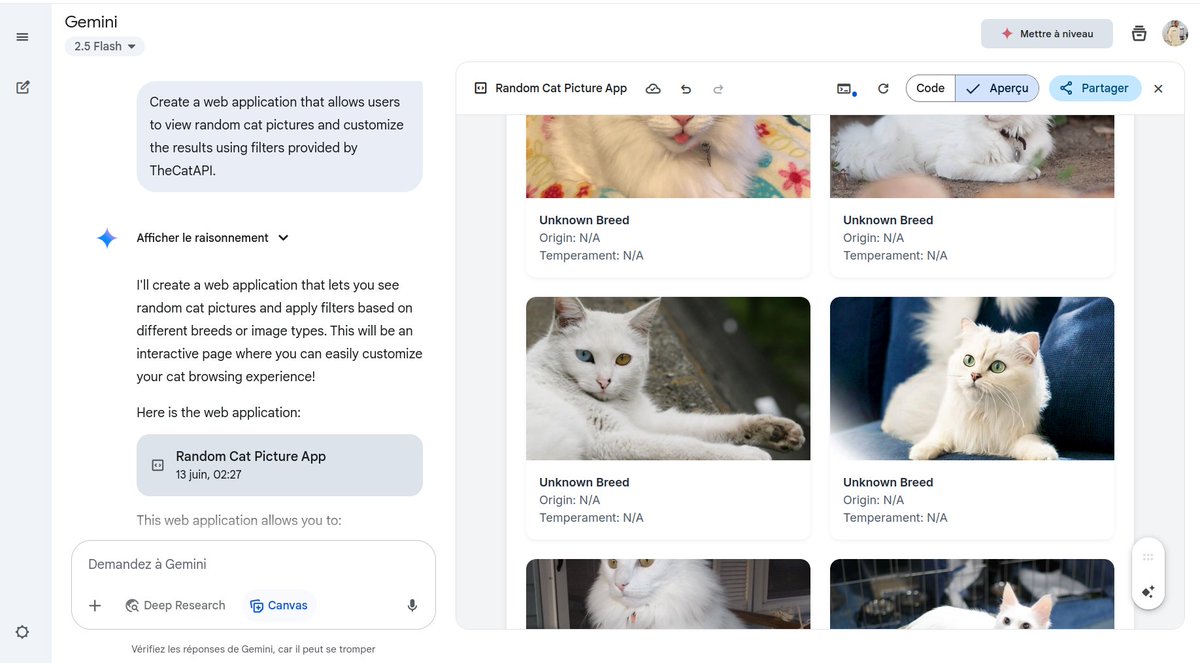Click the Mettre à niveau upgrade button
Screen dimensions: 1200x663
pos(1047,33)
